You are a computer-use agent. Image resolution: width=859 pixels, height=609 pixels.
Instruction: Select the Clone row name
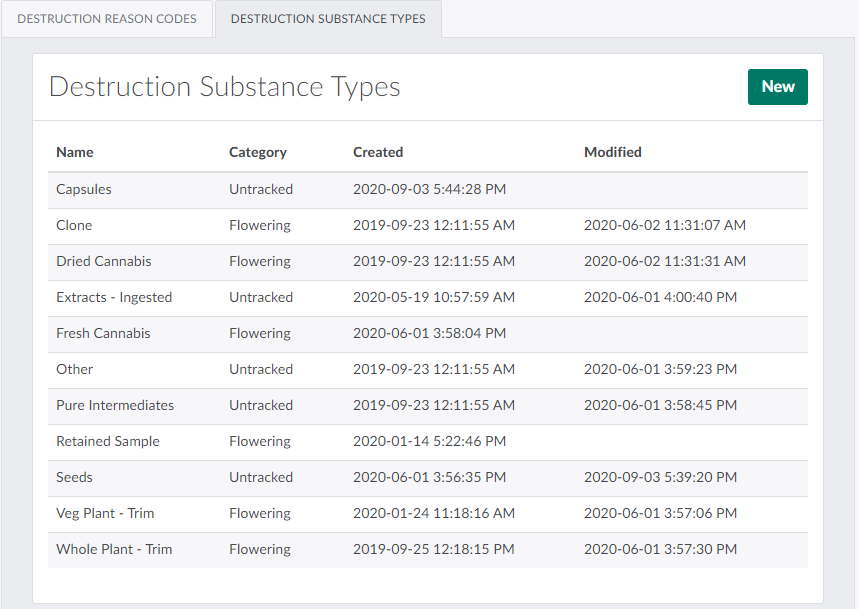point(74,226)
